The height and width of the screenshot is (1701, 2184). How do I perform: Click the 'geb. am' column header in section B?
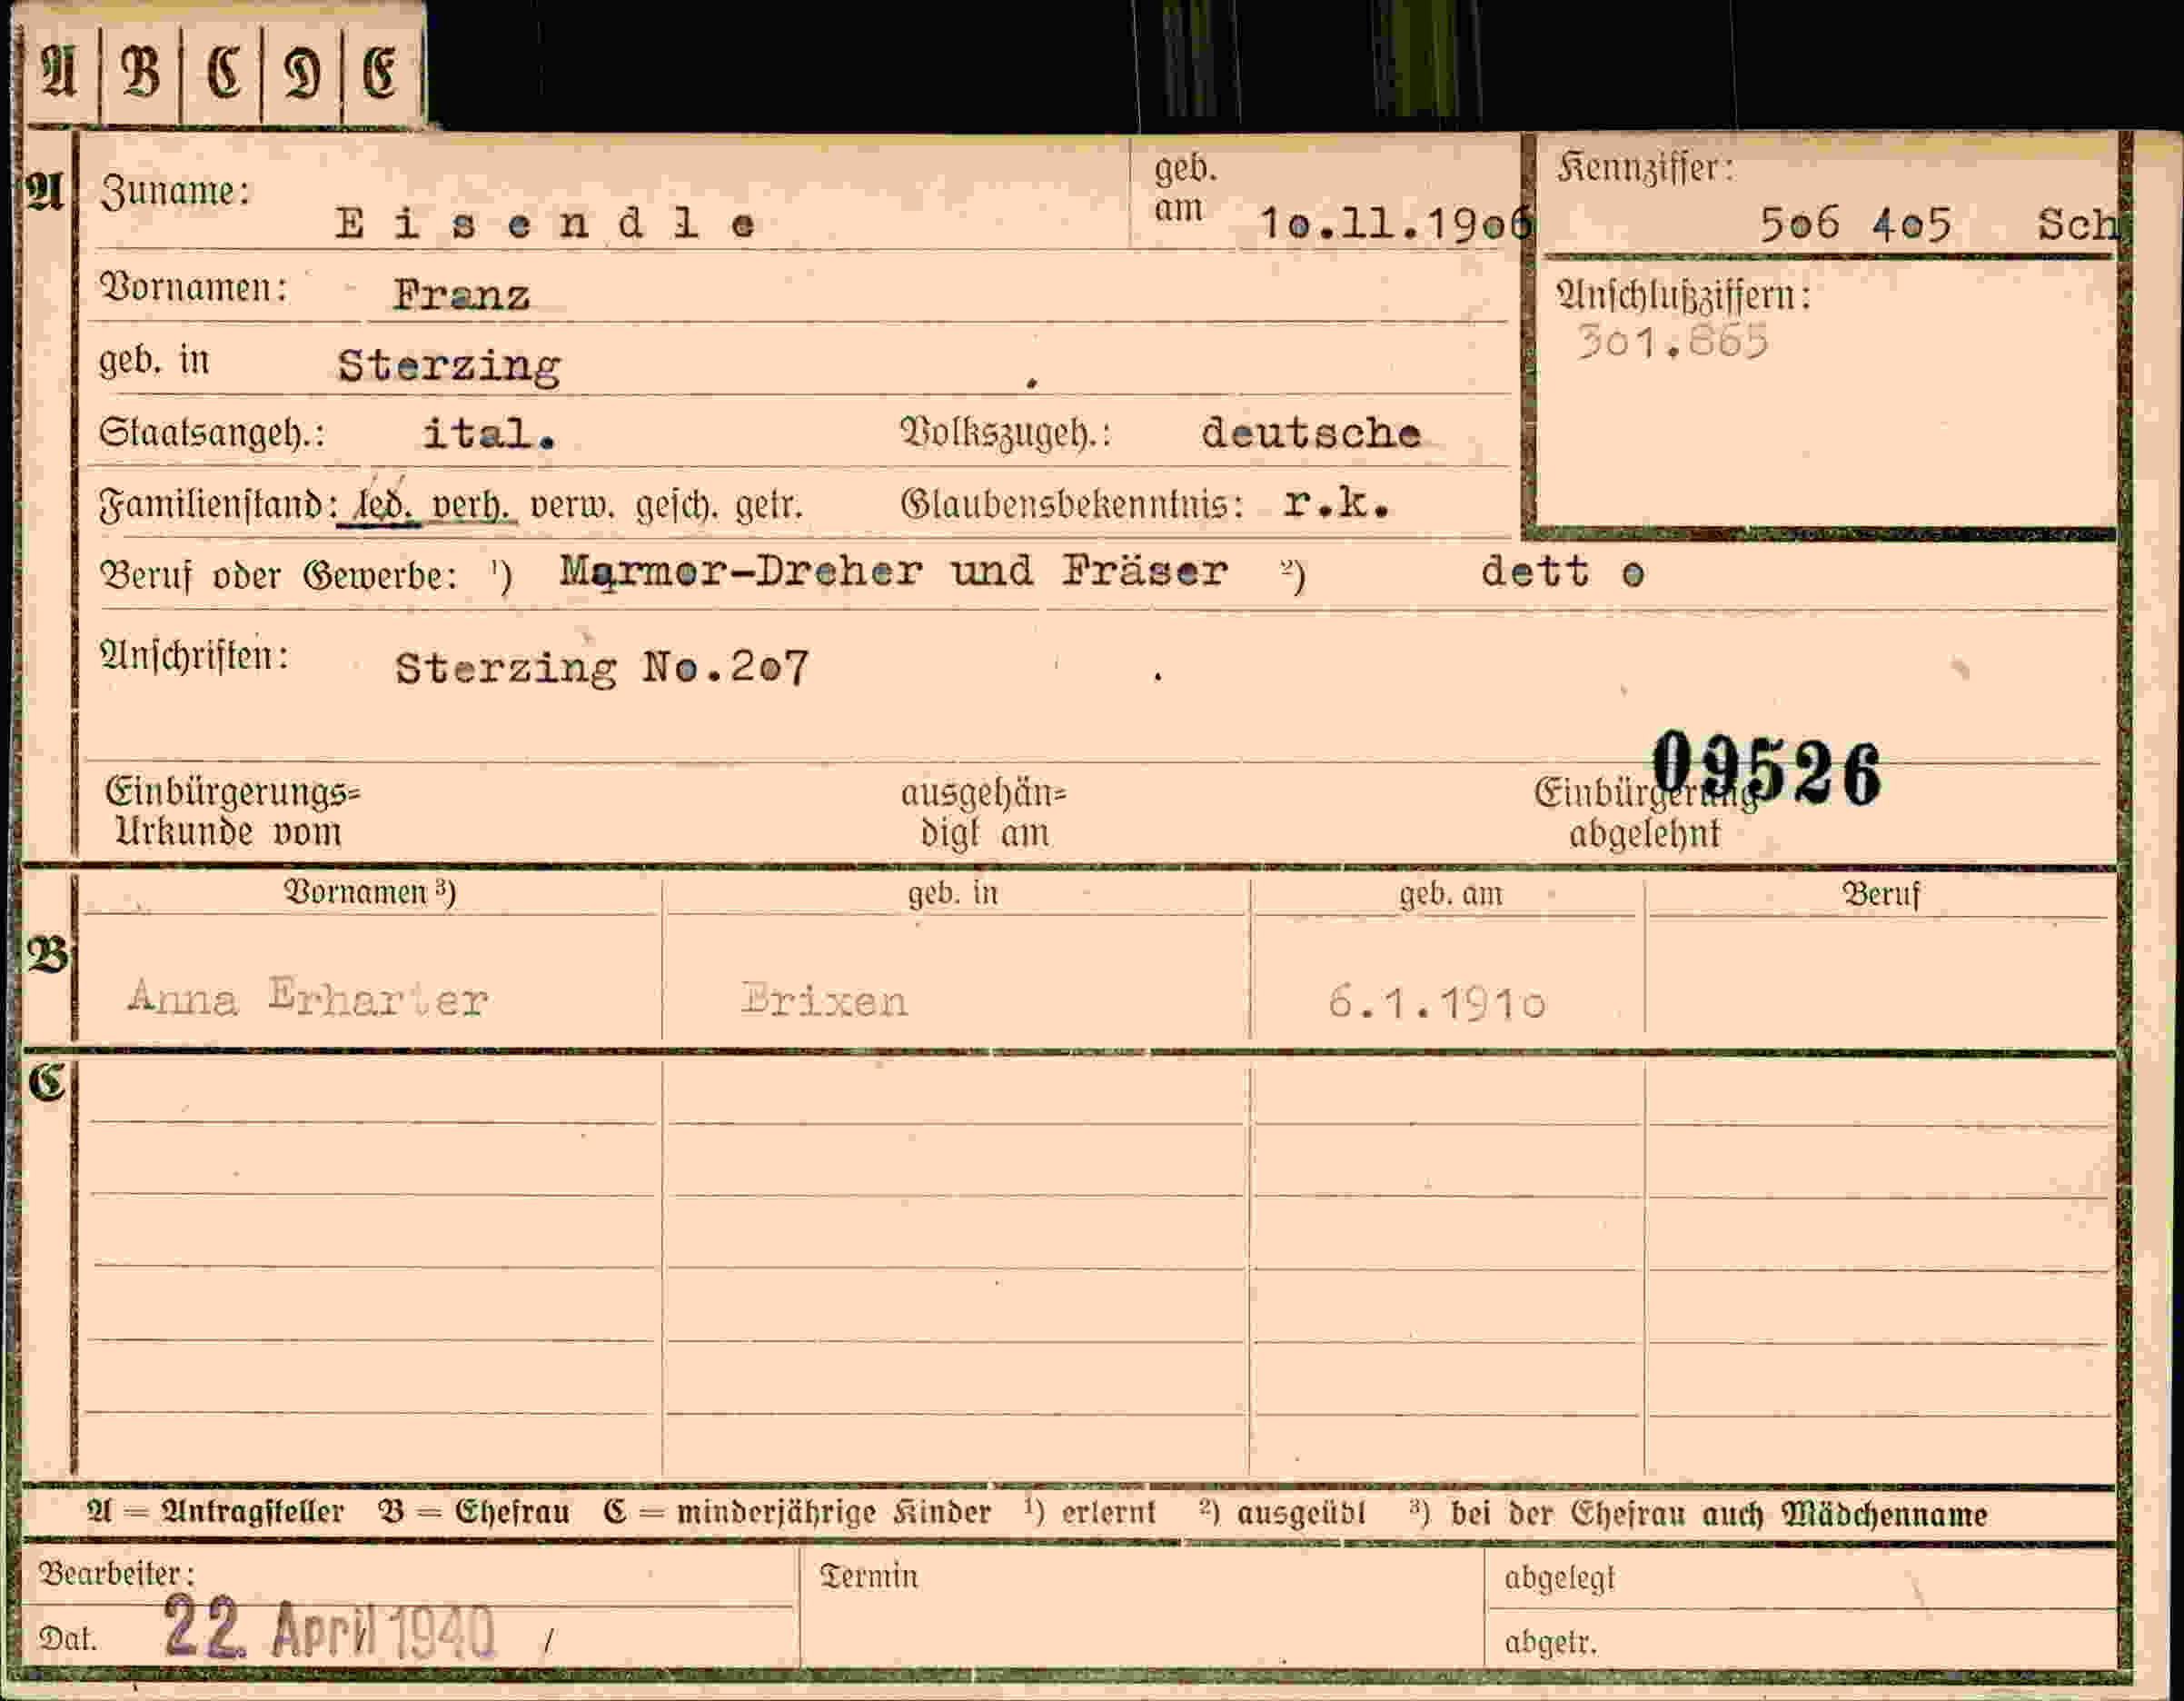pyautogui.click(x=1450, y=893)
